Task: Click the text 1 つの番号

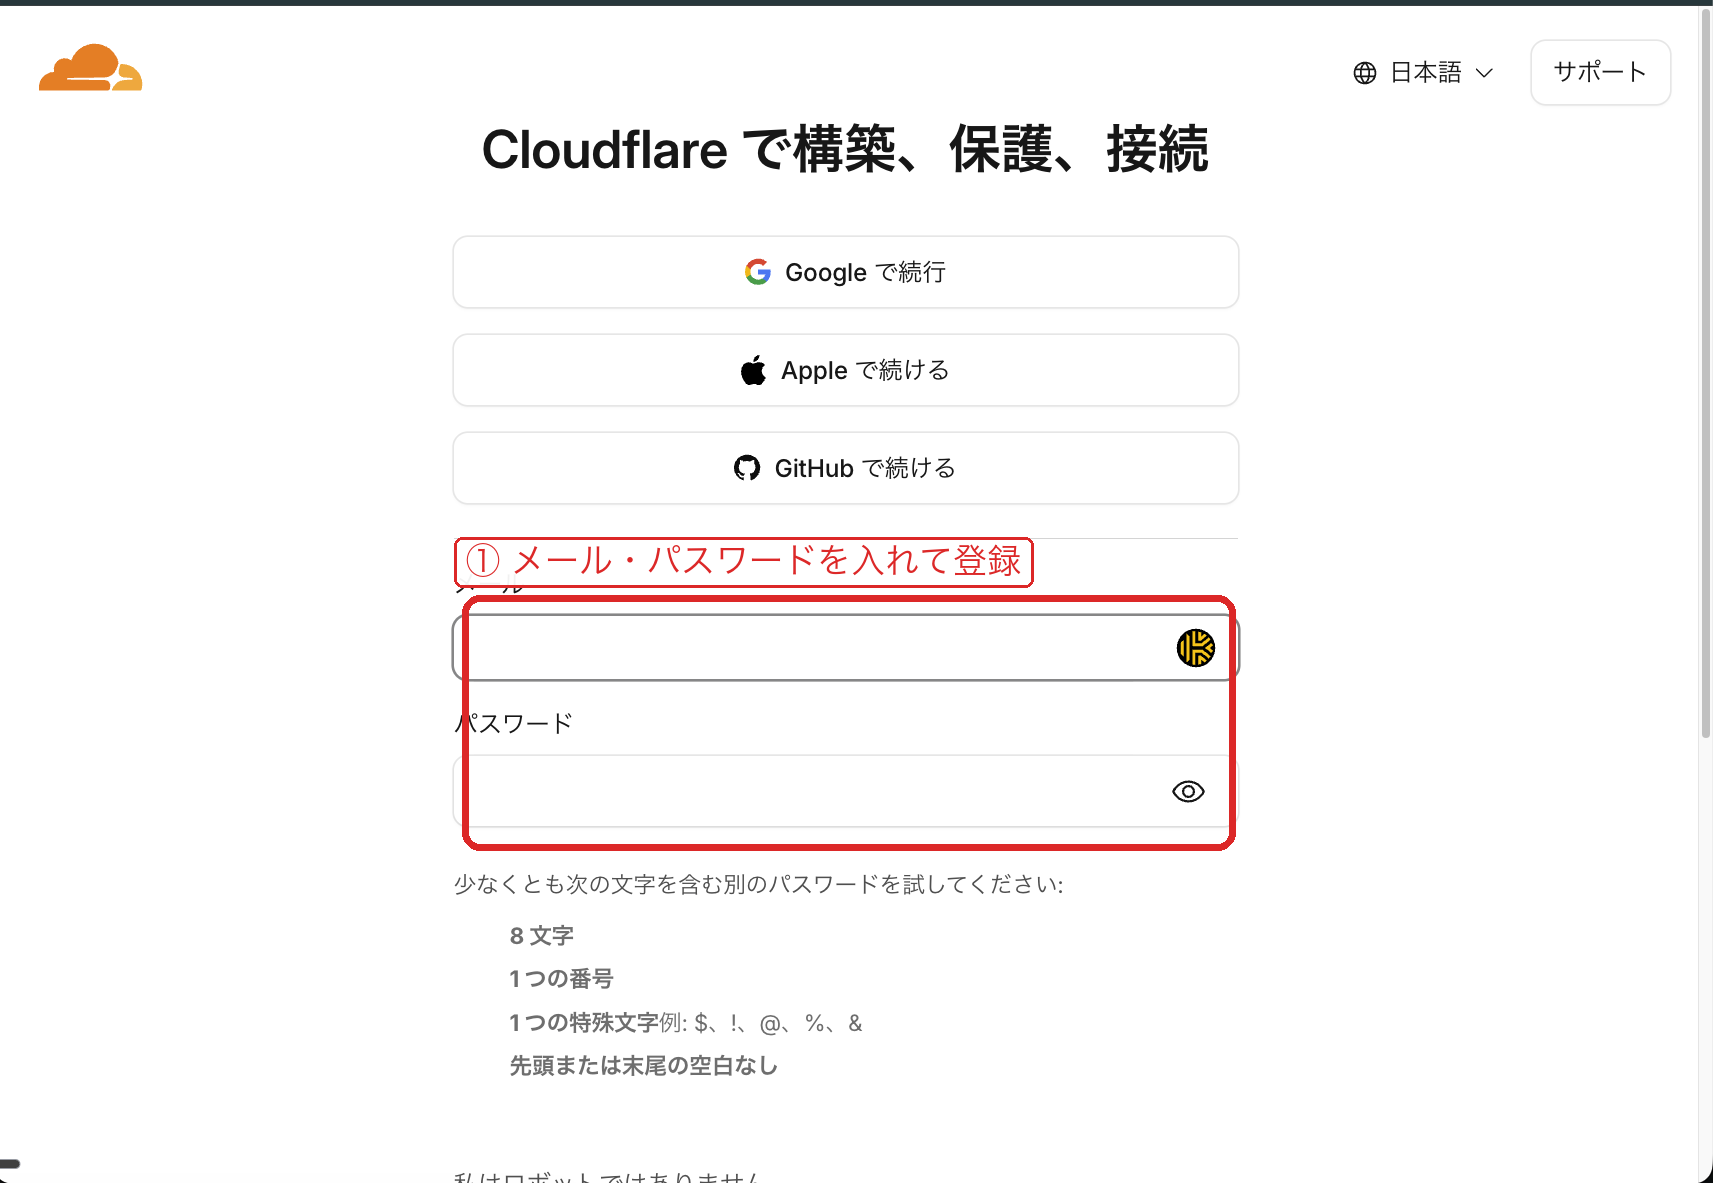Action: [561, 979]
